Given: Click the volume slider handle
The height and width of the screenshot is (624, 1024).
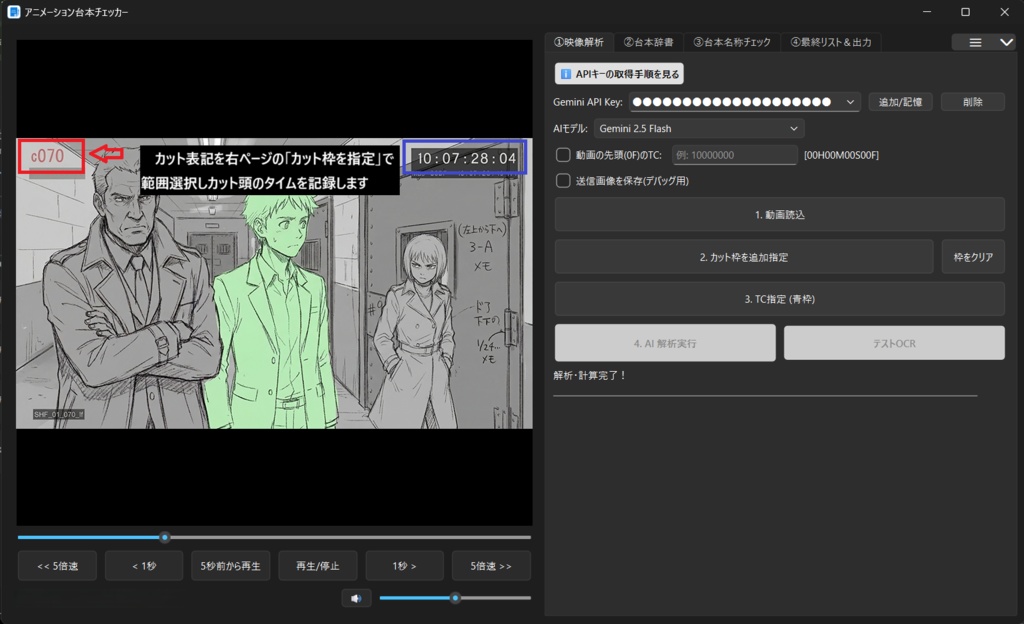Looking at the screenshot, I should [455, 598].
